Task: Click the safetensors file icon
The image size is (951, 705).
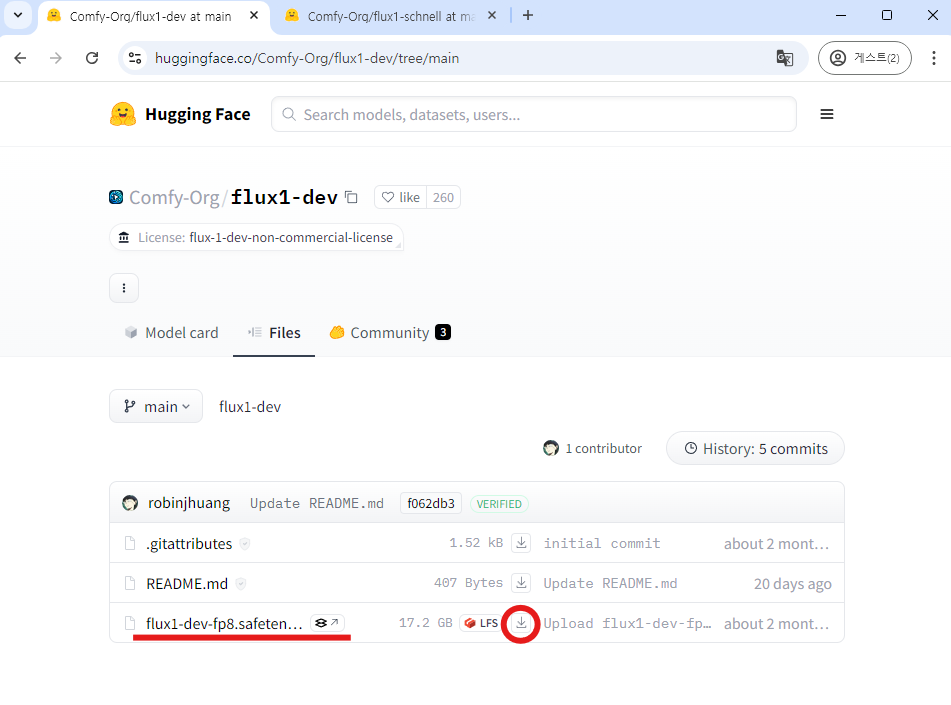Action: click(x=130, y=623)
